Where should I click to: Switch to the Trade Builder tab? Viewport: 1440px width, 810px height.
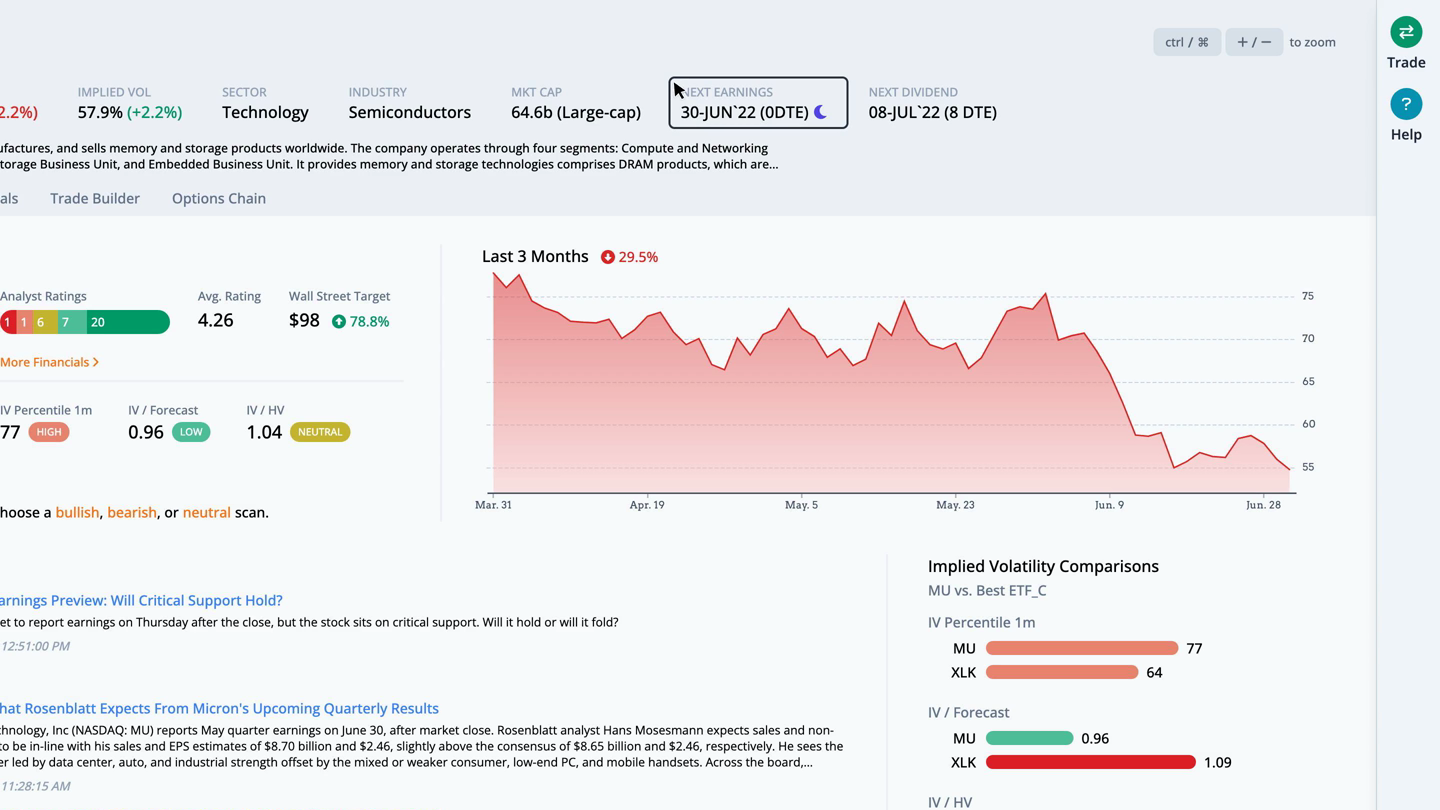pyautogui.click(x=95, y=198)
